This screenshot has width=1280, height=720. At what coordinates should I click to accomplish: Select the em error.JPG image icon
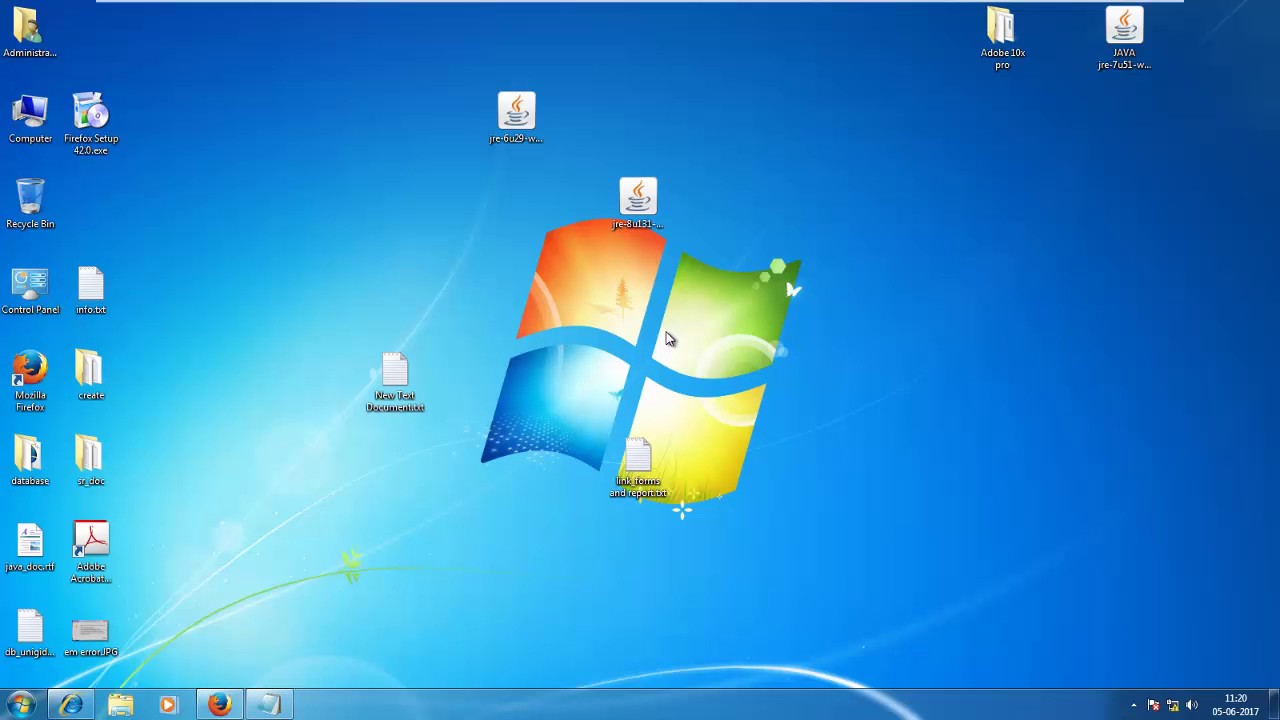[91, 637]
